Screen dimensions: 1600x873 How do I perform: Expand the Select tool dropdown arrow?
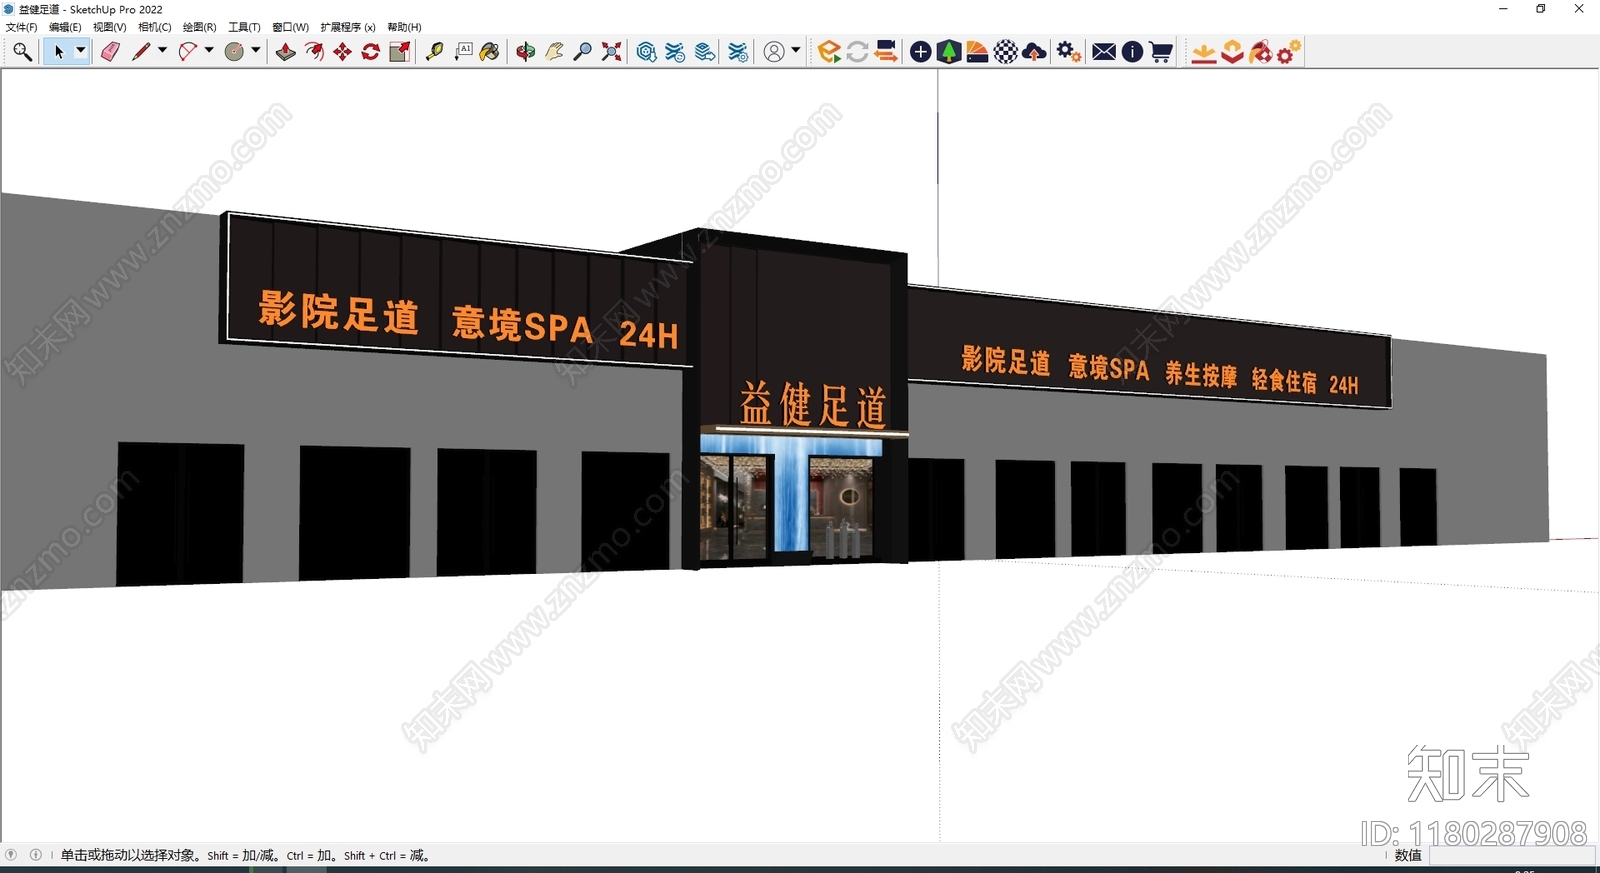(x=81, y=51)
